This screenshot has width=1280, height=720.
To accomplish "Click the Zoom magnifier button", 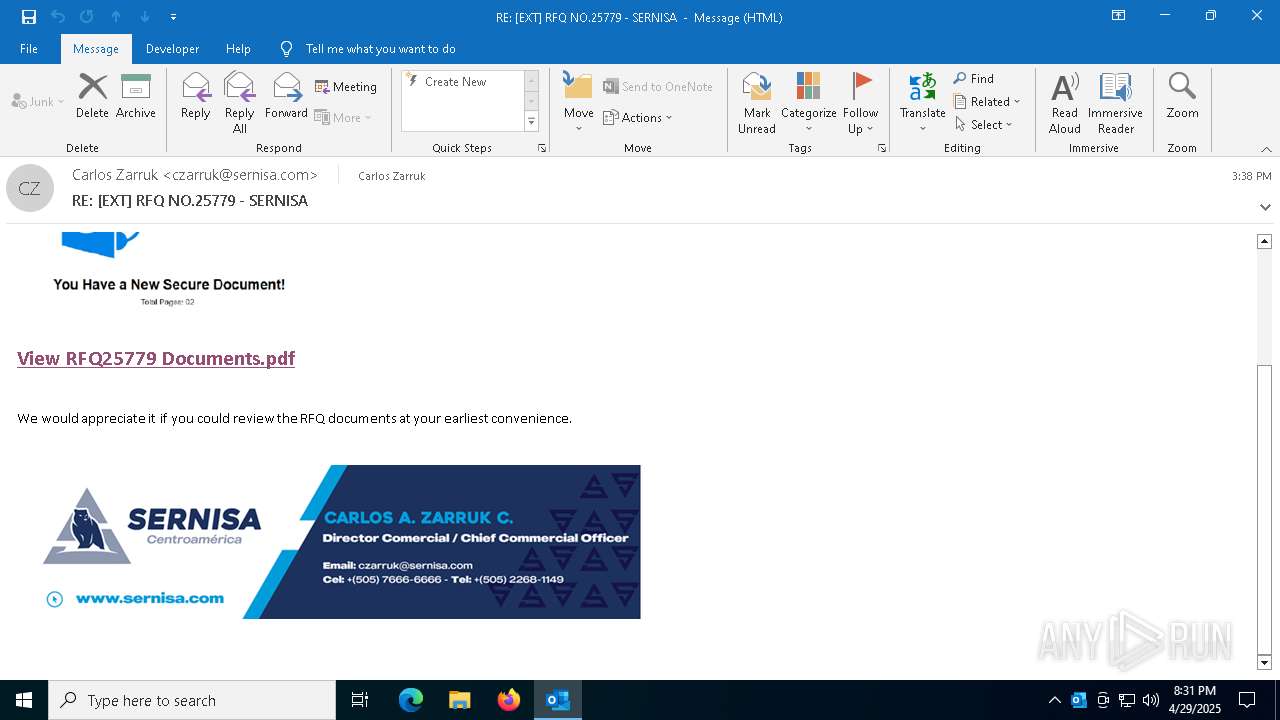I will 1182,96.
